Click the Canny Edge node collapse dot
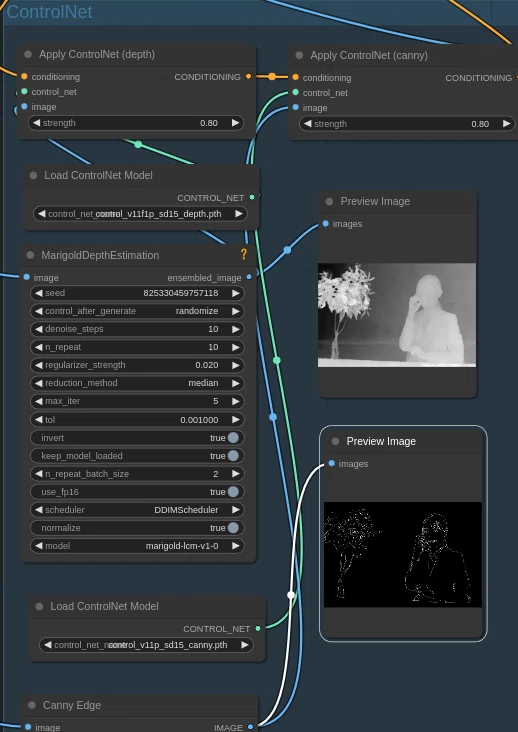This screenshot has height=732, width=518. (32, 705)
